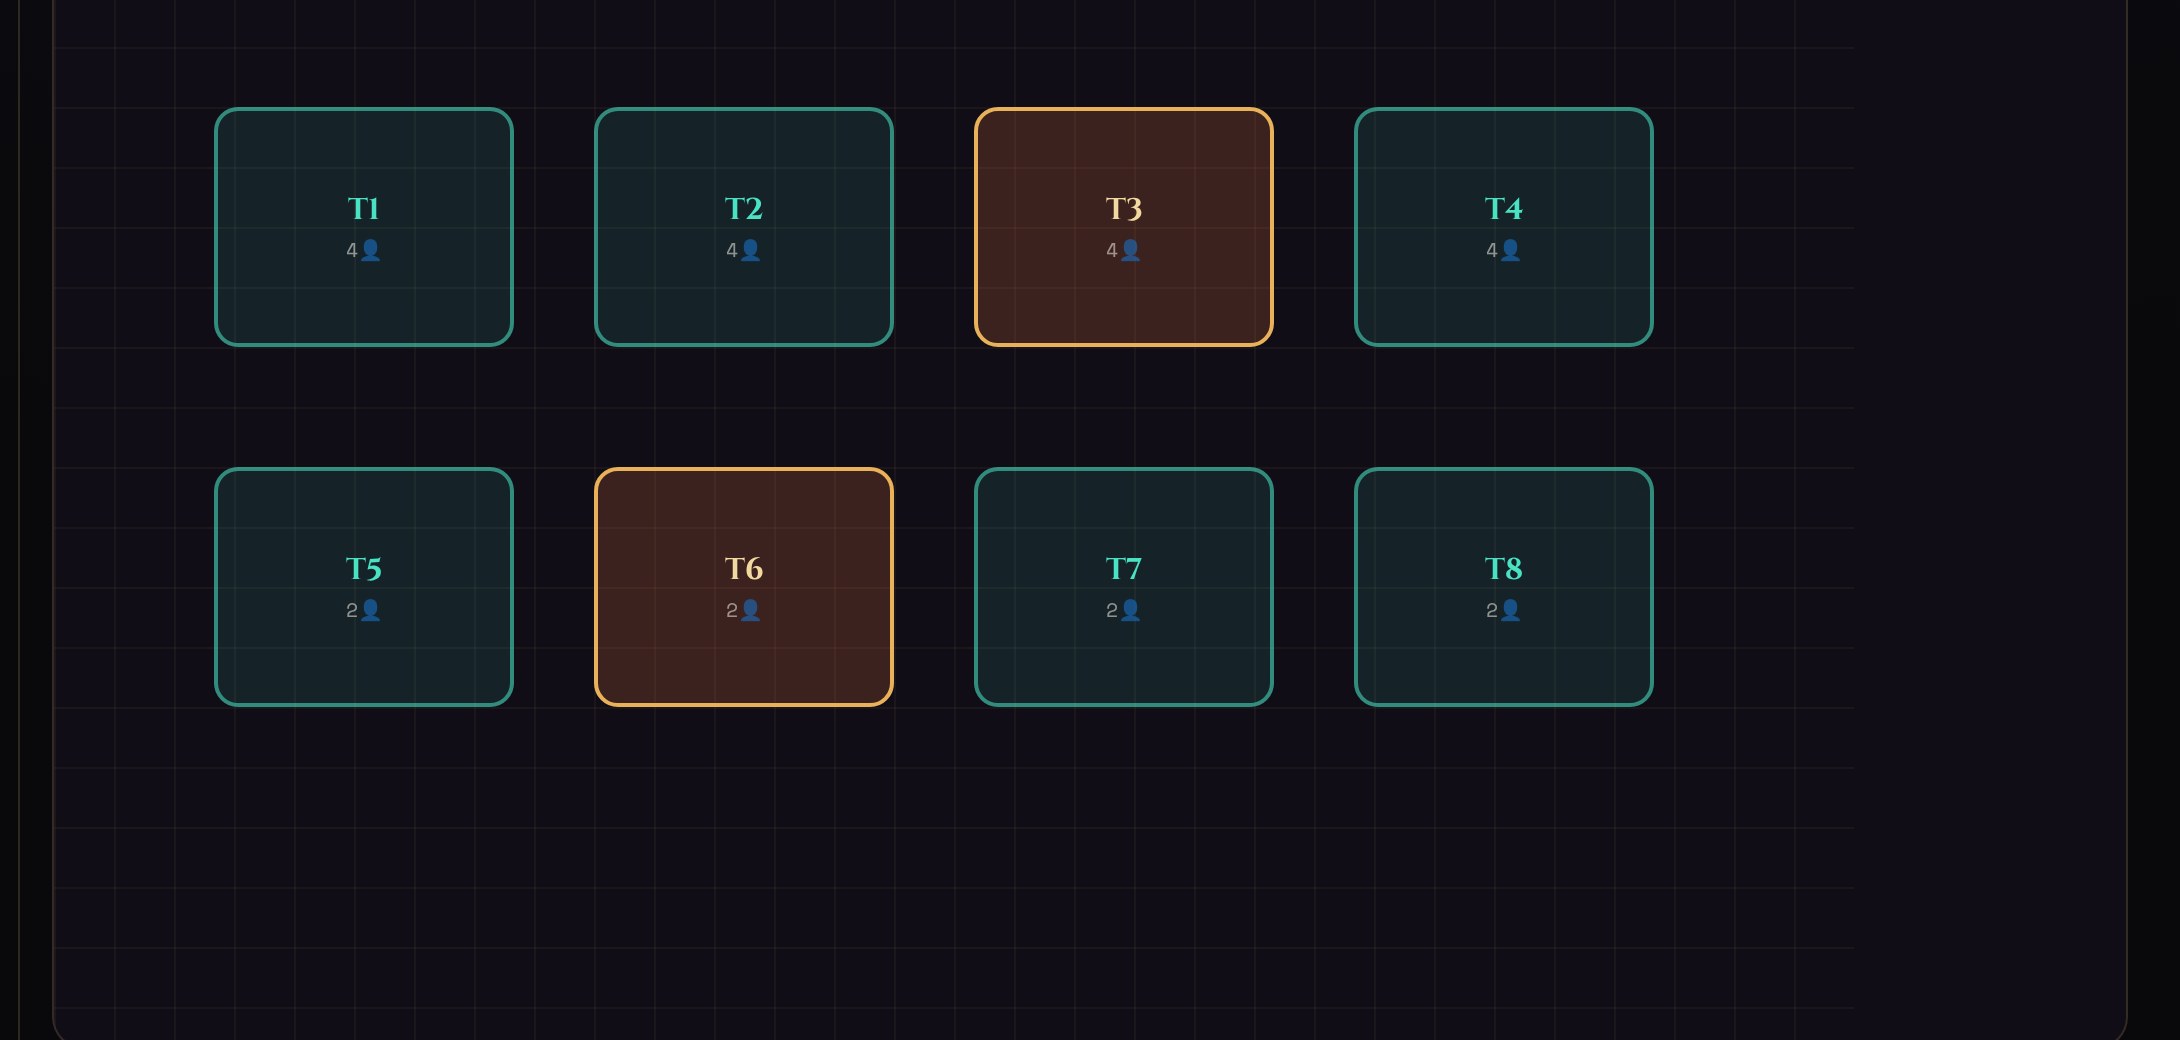Select two-seat table T5

pyautogui.click(x=364, y=587)
